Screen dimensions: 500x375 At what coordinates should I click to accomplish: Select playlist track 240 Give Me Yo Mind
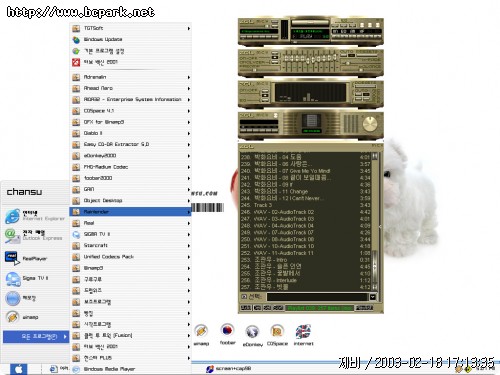[305, 171]
